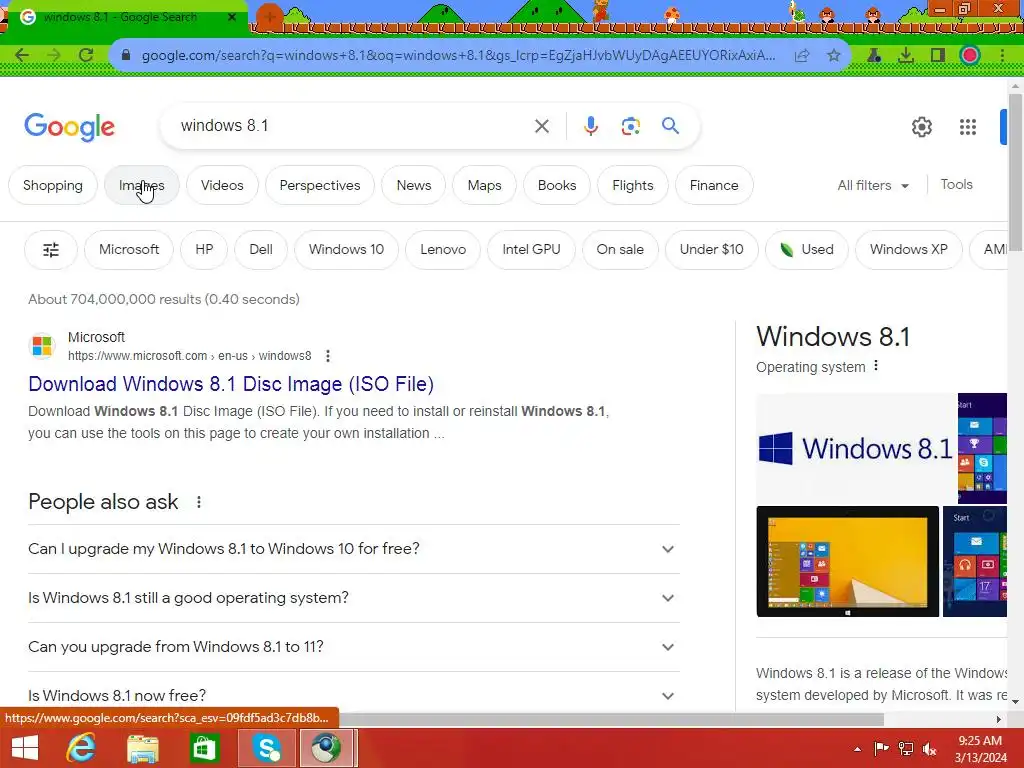Click the Google logo
1024x768 pixels.
click(x=69, y=127)
